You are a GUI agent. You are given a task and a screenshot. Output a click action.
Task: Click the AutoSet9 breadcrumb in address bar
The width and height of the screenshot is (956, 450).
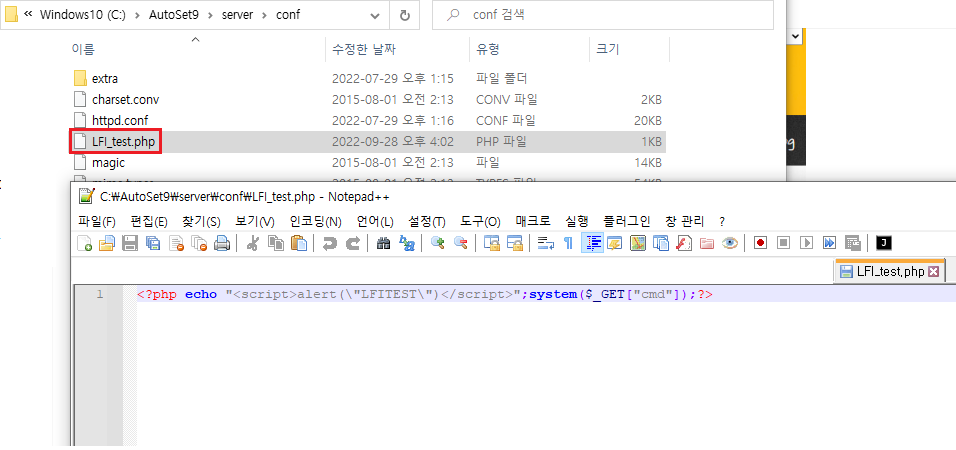[176, 15]
